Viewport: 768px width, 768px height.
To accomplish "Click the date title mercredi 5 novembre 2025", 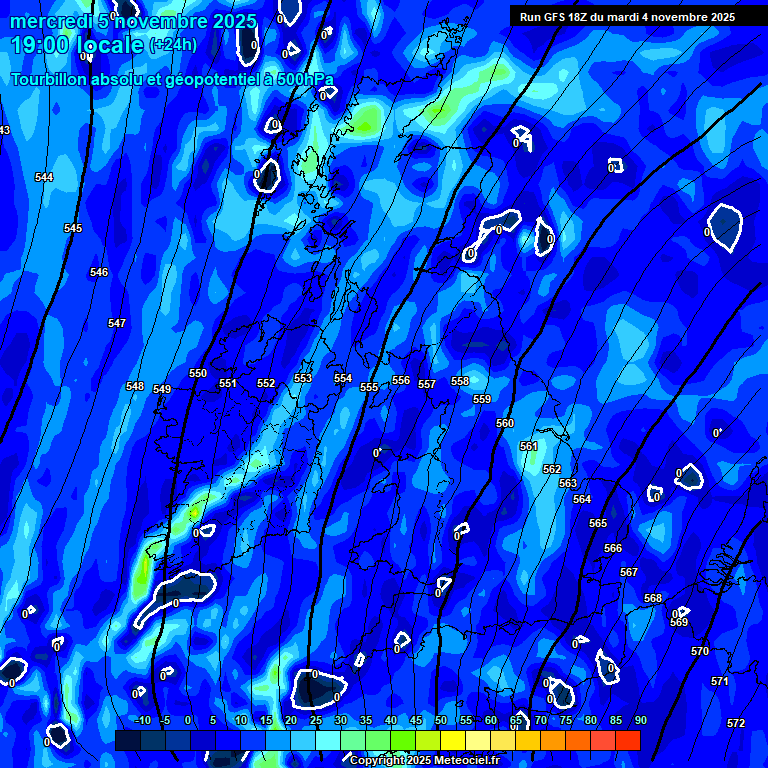I will 133,21.
